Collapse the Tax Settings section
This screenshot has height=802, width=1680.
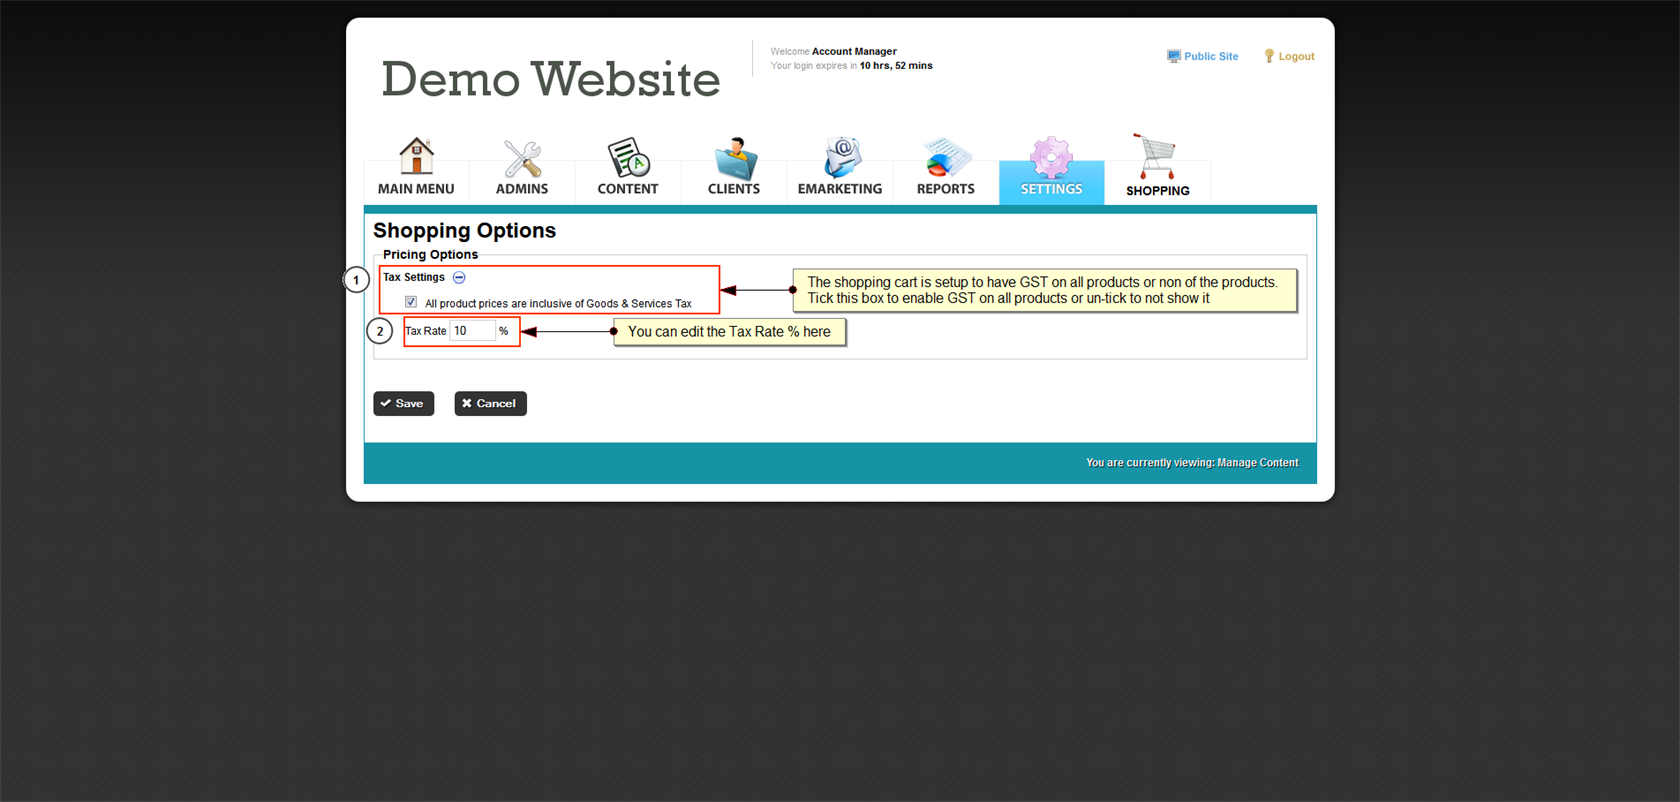pyautogui.click(x=459, y=278)
